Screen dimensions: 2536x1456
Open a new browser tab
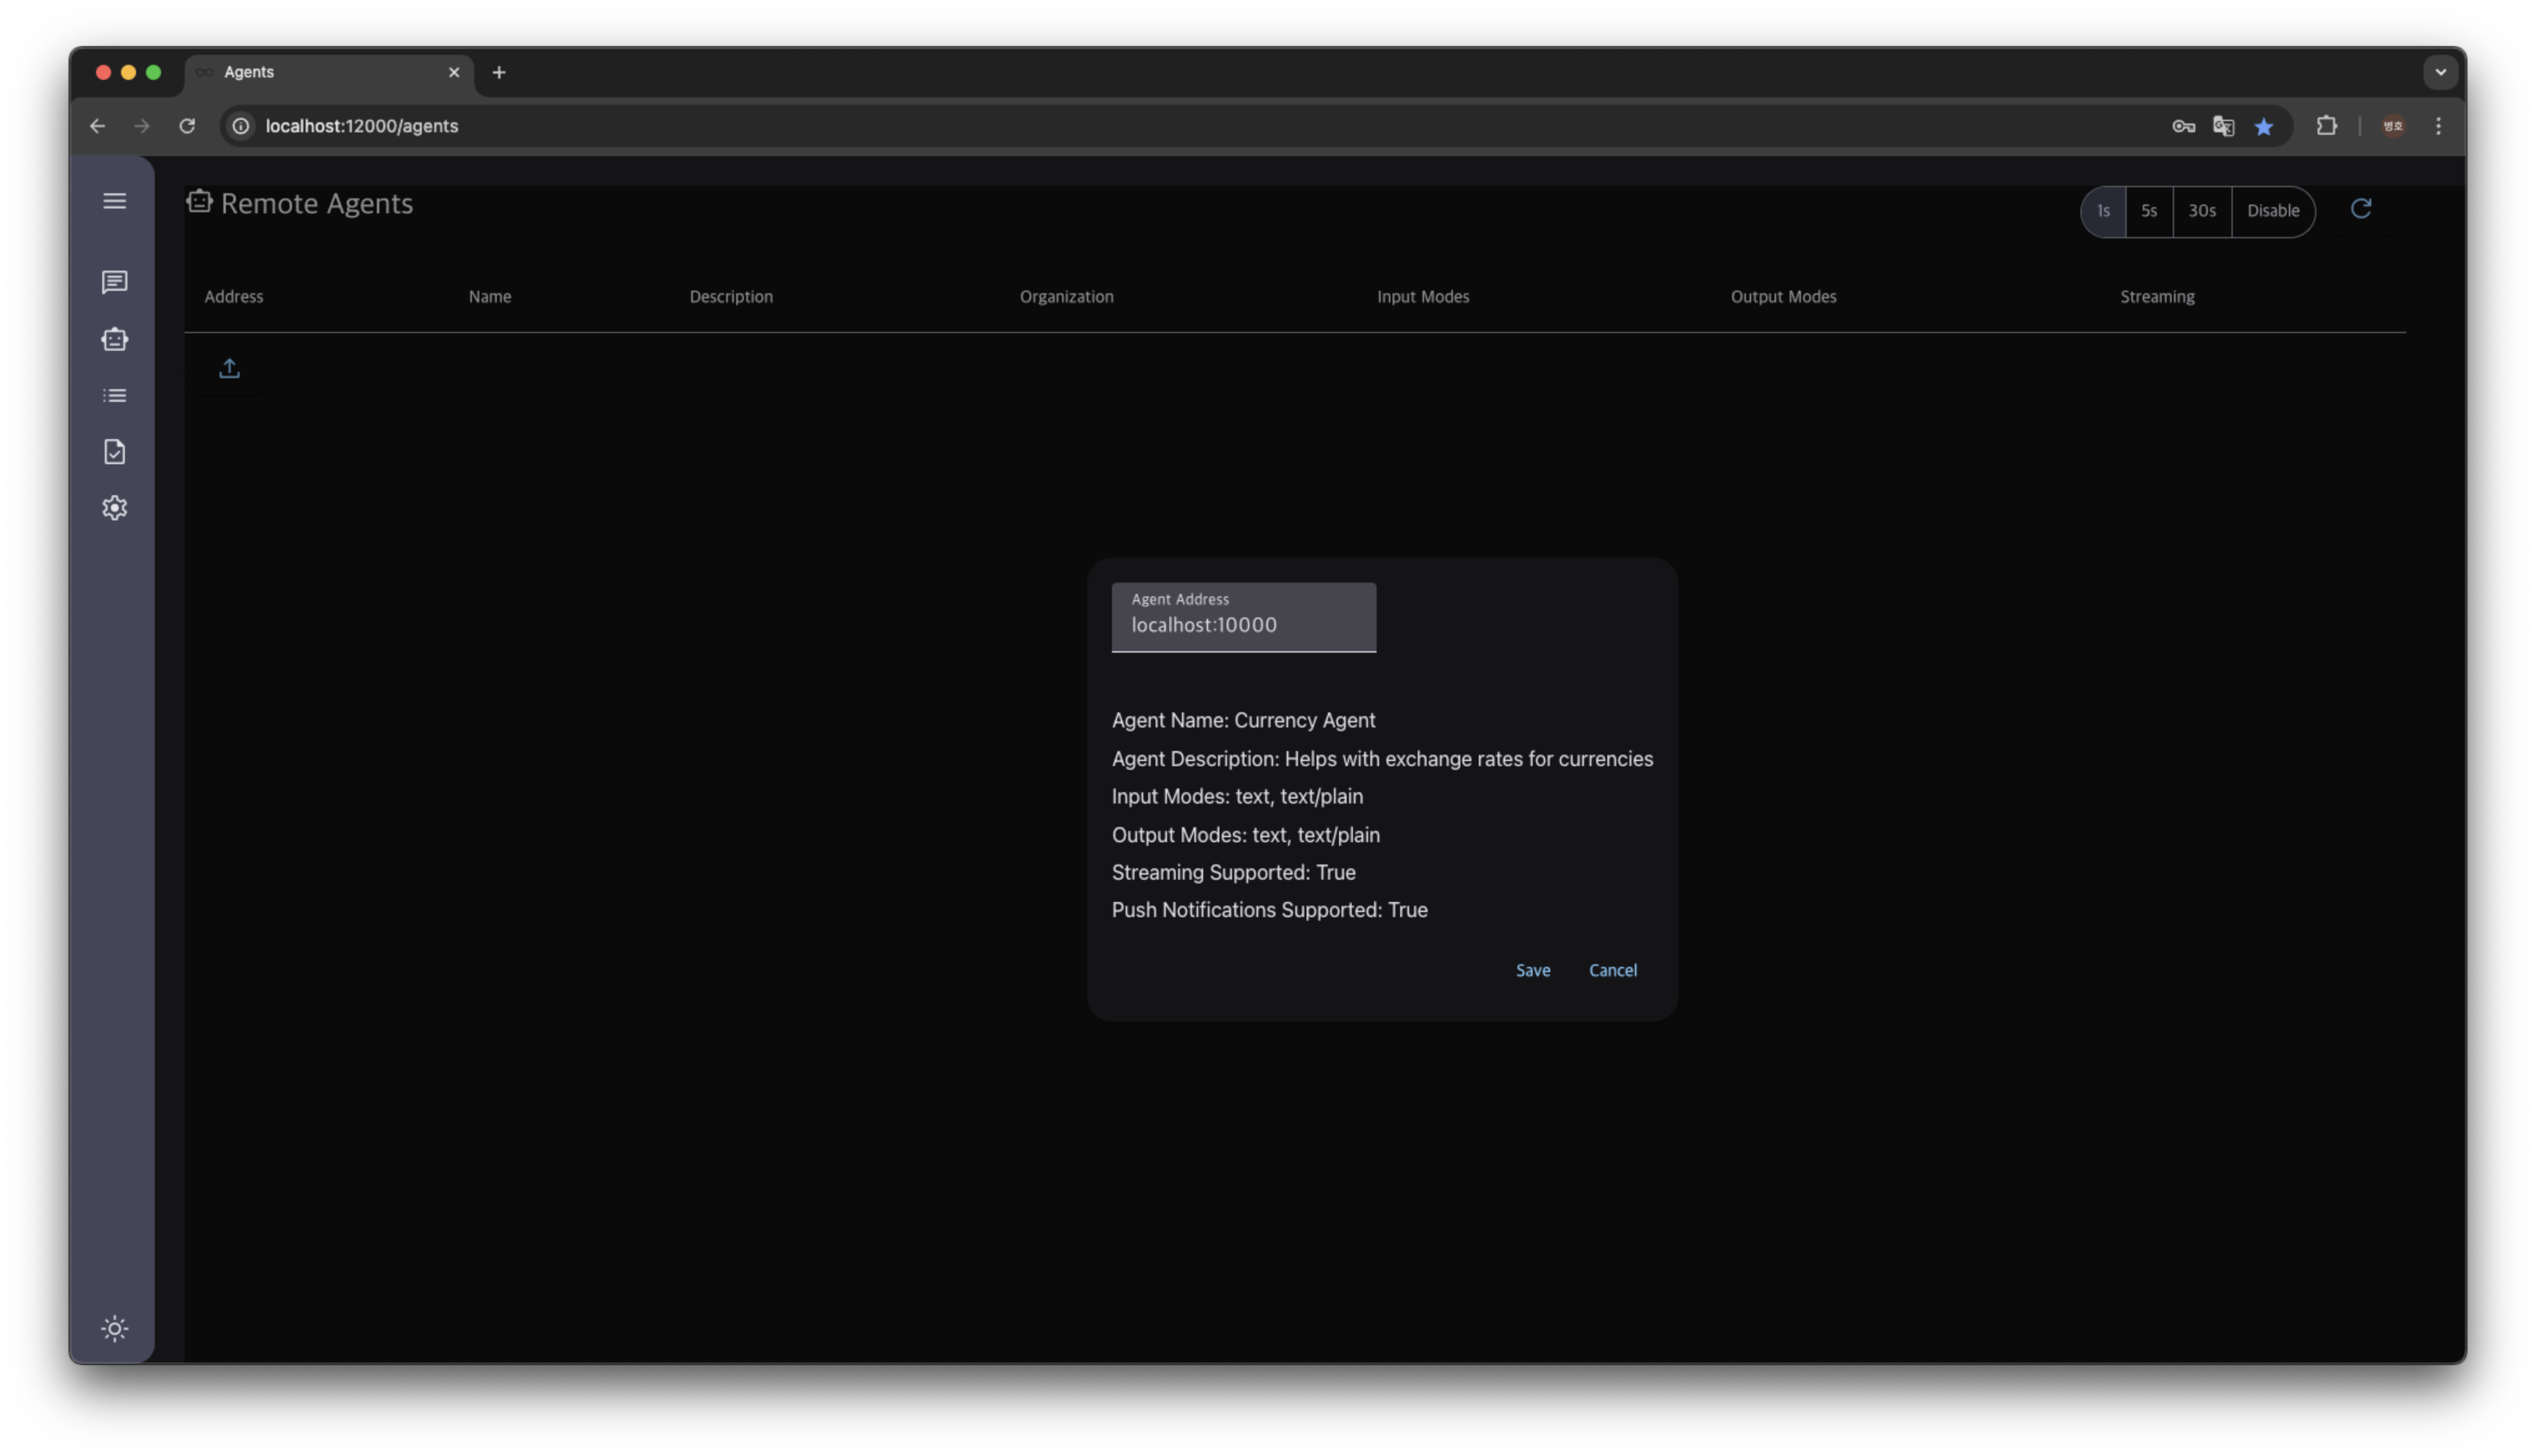(499, 72)
